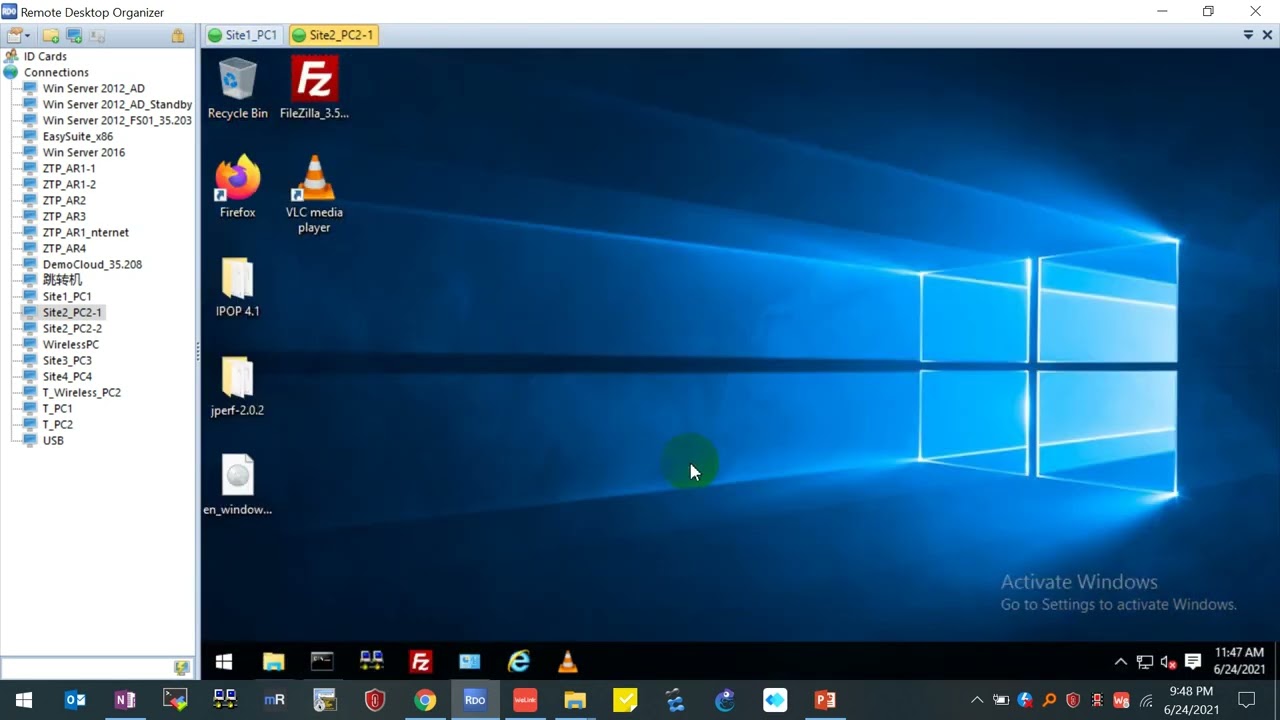This screenshot has width=1280, height=720.
Task: Select Win Server 2012_AD_Standby connection
Action: pyautogui.click(x=117, y=105)
